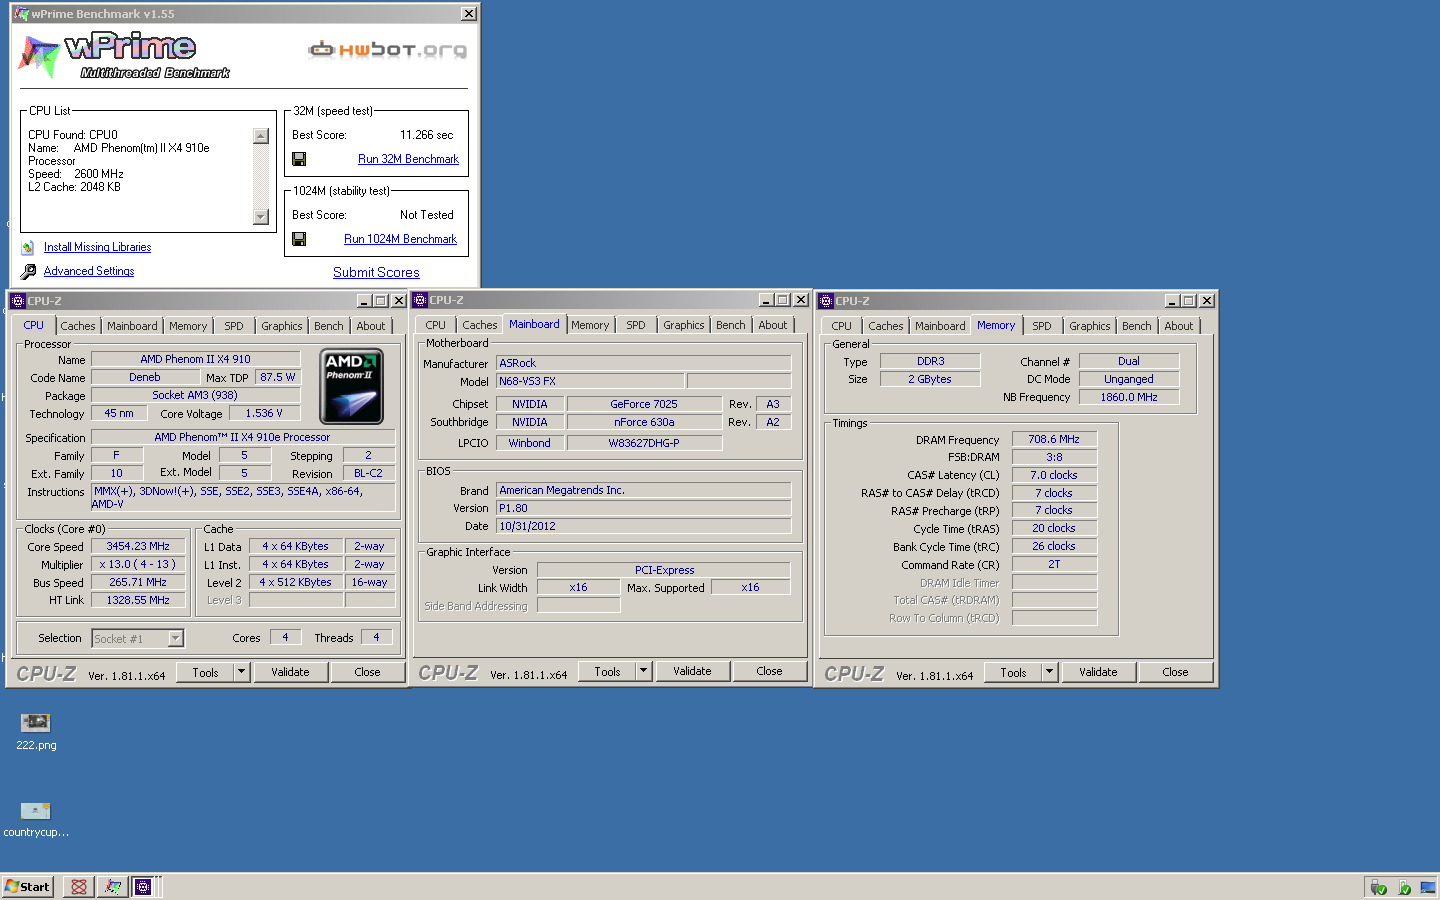Open SPD tab in first CPU-Z window
This screenshot has height=900, width=1440.
click(234, 326)
